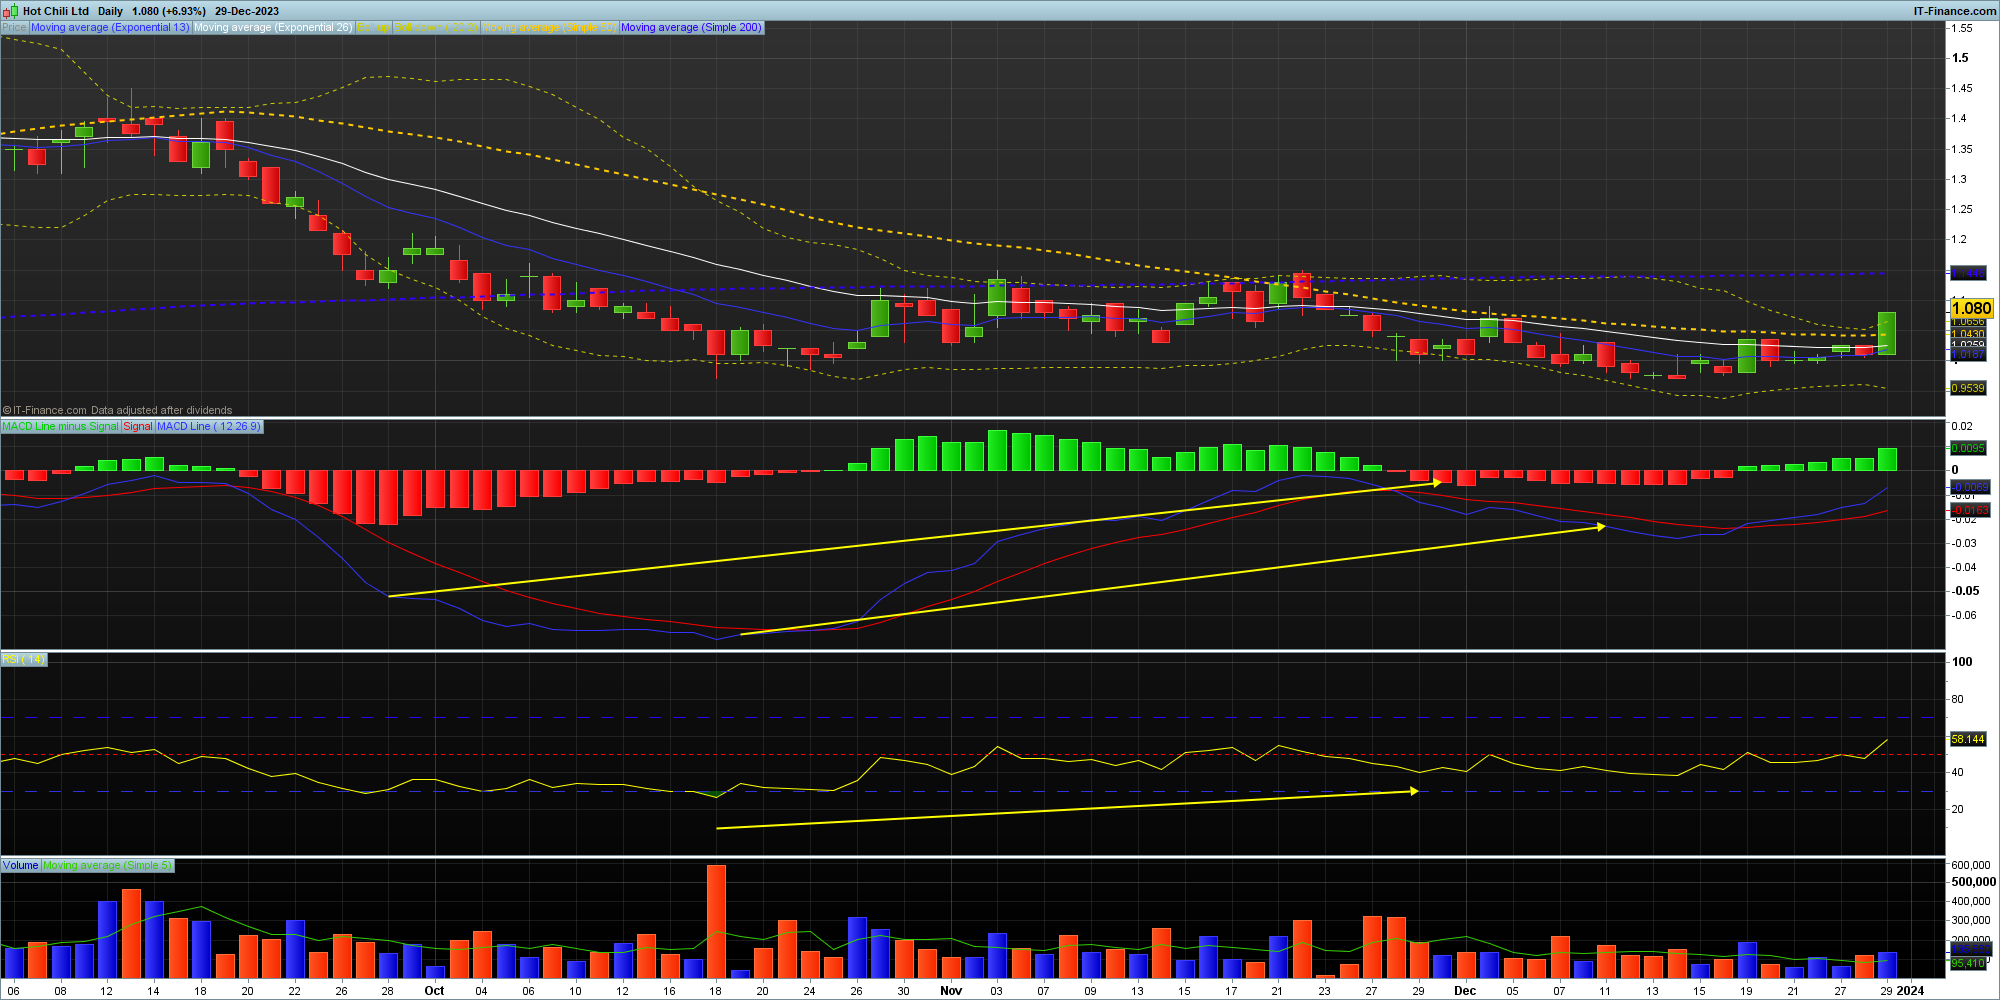Click the yellow 1.080 current price tag
2000x1000 pixels.
[x=1971, y=309]
